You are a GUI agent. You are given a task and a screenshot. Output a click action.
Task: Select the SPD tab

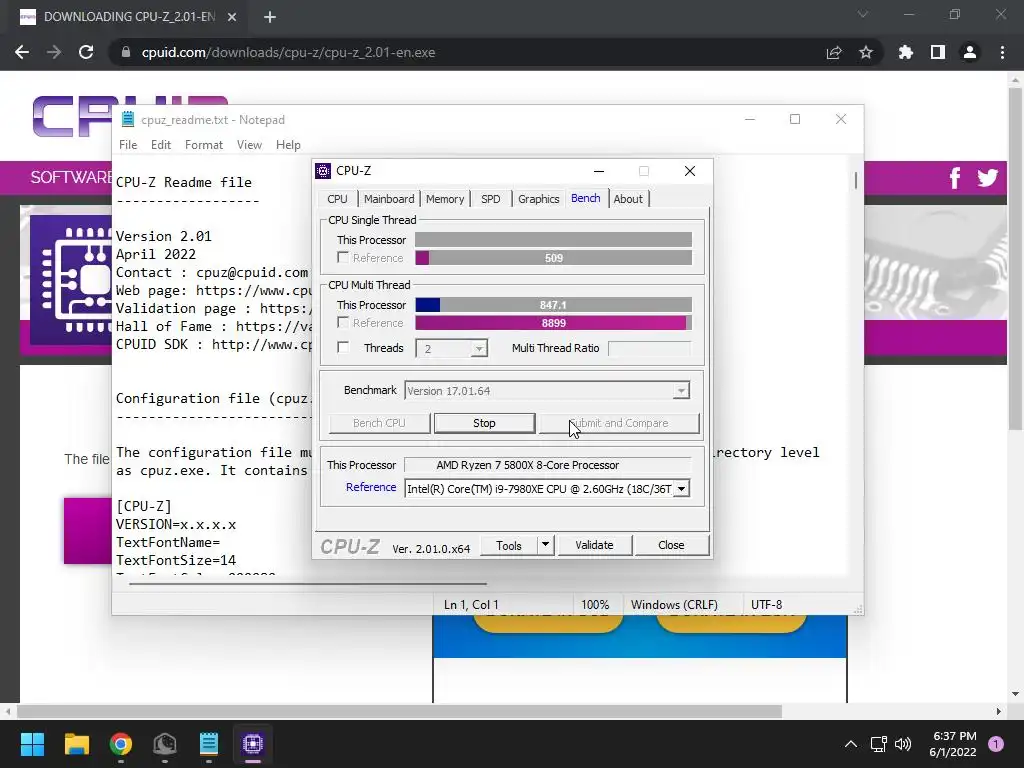point(490,199)
